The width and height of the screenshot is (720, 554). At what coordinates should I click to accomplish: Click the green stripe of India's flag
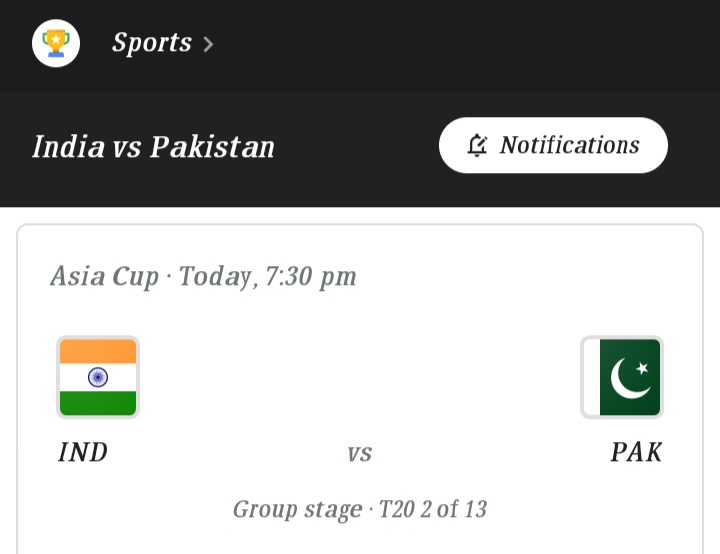click(x=98, y=402)
